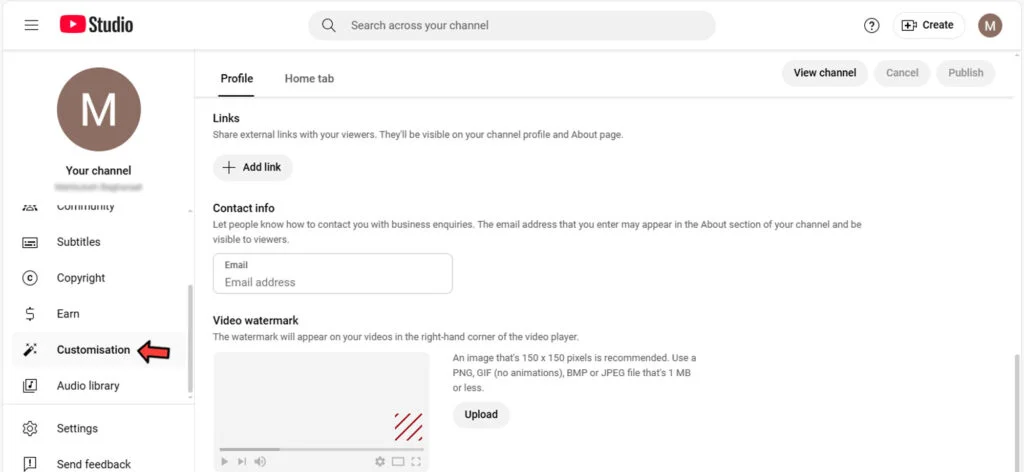
Task: Open the Earn dollar-sign section
Action: point(68,314)
